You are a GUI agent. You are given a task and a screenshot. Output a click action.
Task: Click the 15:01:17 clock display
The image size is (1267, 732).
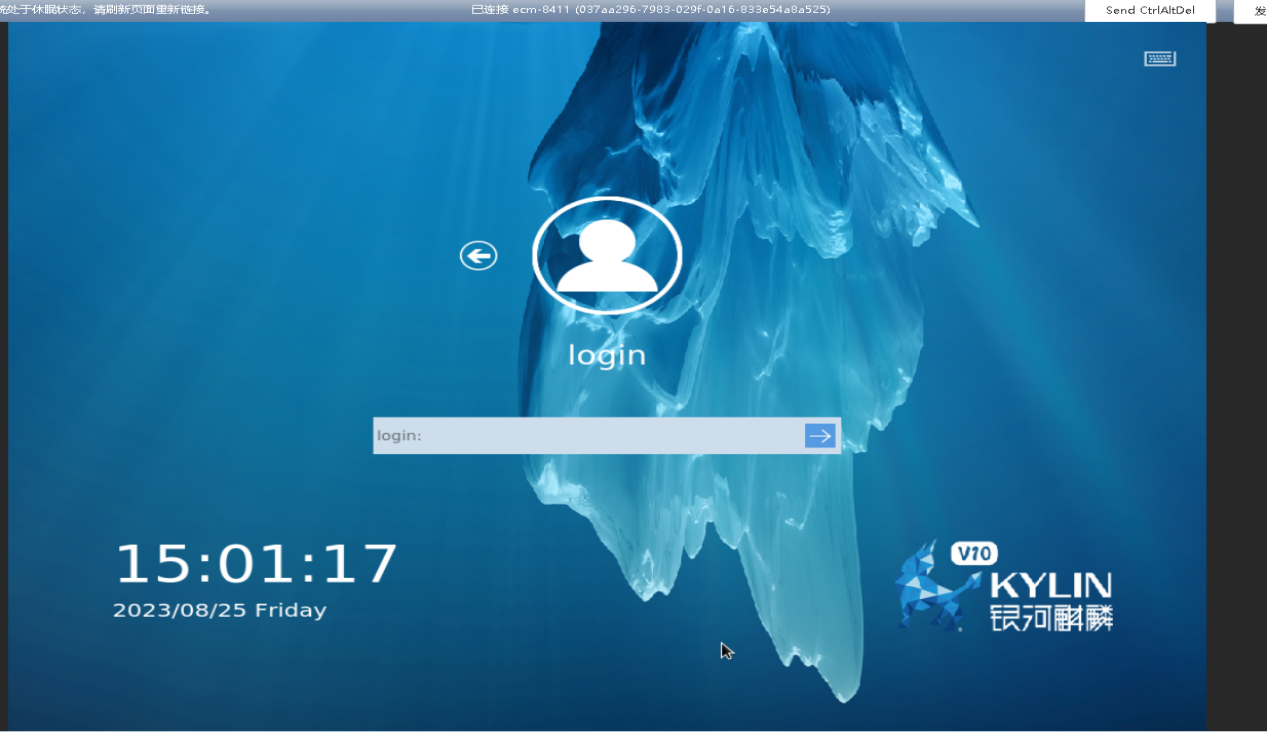coord(257,564)
